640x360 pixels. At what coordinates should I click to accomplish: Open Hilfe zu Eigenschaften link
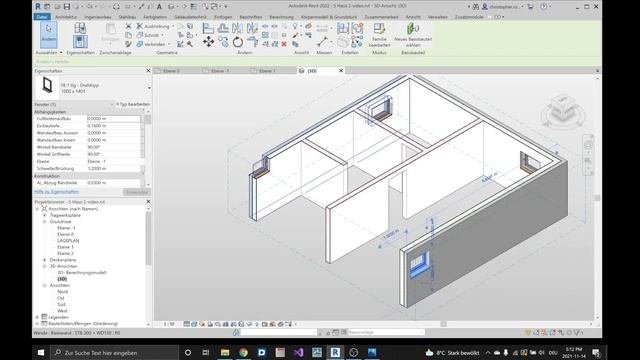pyautogui.click(x=56, y=192)
